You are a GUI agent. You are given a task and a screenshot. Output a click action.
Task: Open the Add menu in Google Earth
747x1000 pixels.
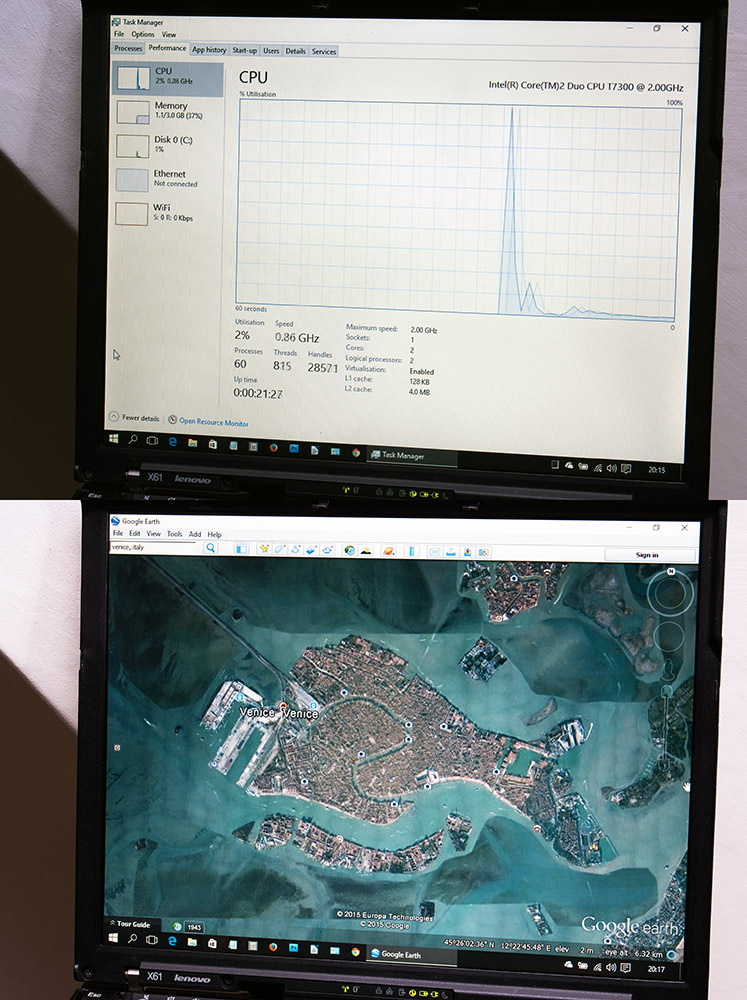195,534
